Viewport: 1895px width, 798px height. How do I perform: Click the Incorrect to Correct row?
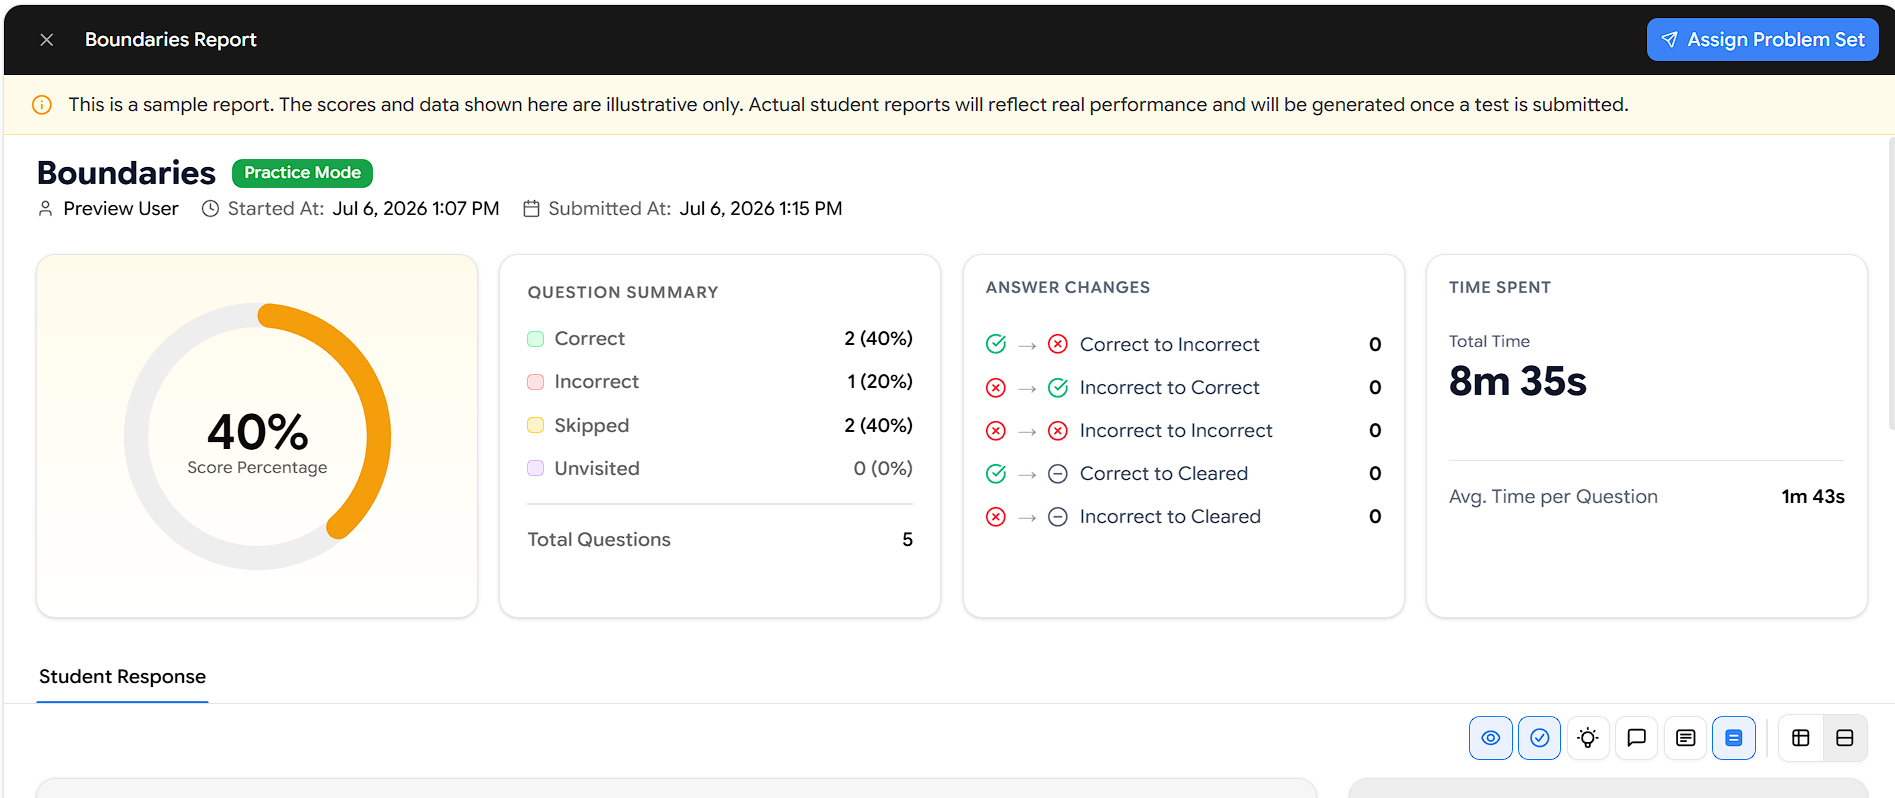coord(1184,388)
